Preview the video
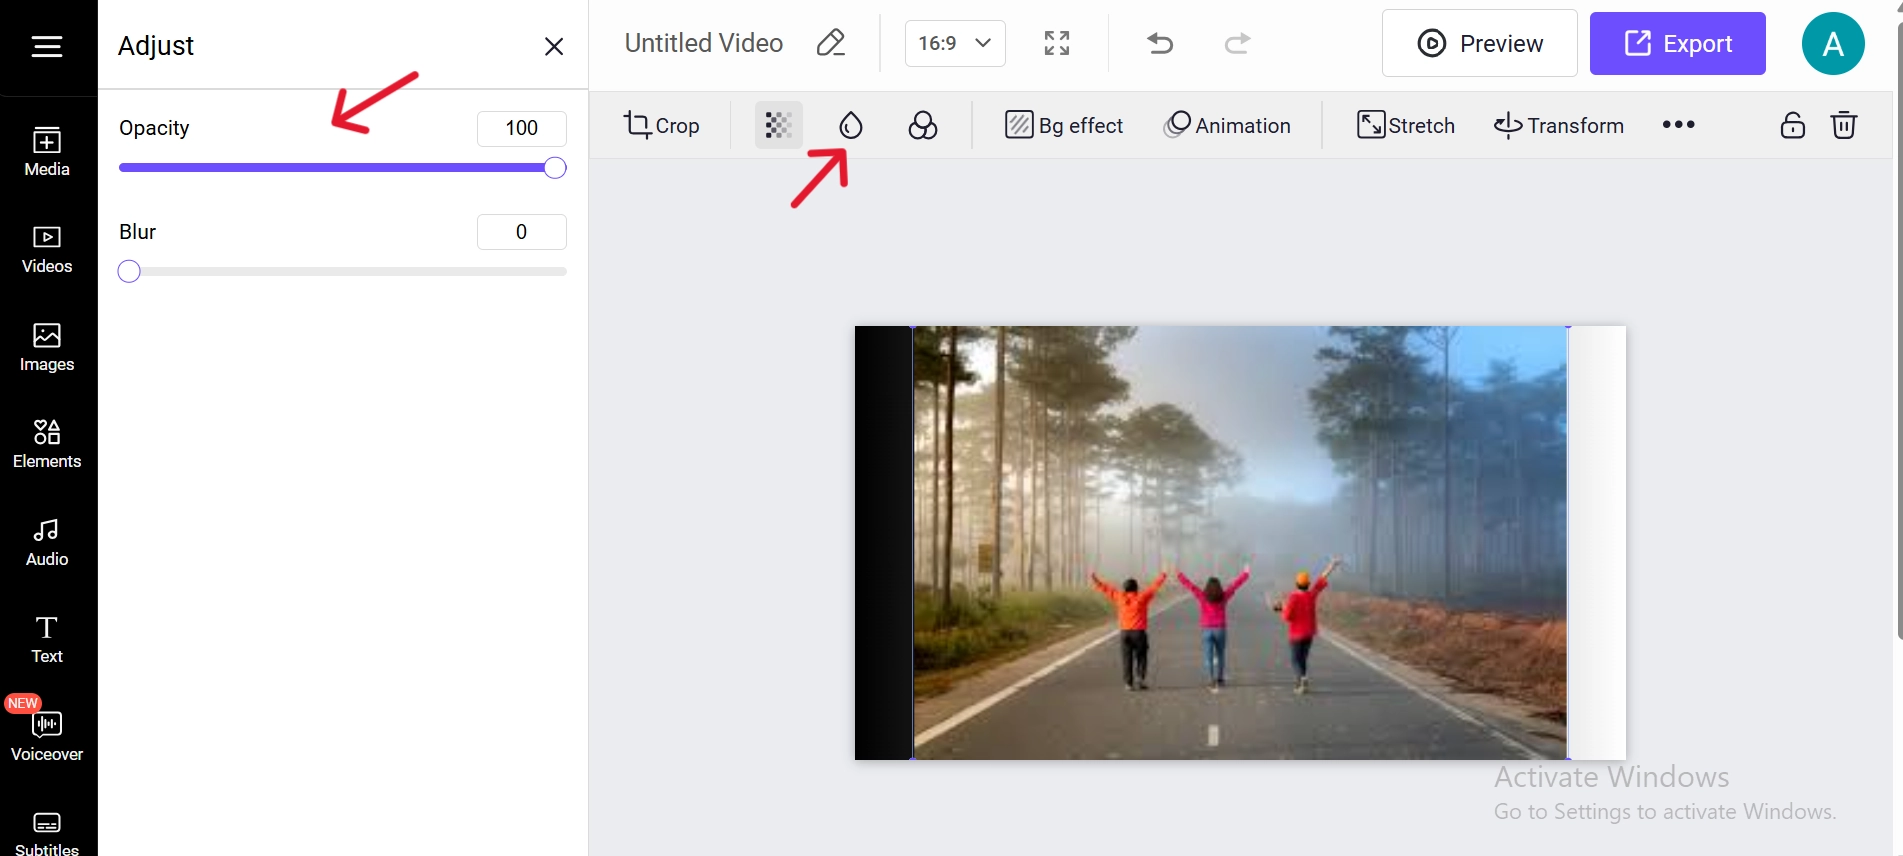The height and width of the screenshot is (856, 1903). (x=1479, y=43)
